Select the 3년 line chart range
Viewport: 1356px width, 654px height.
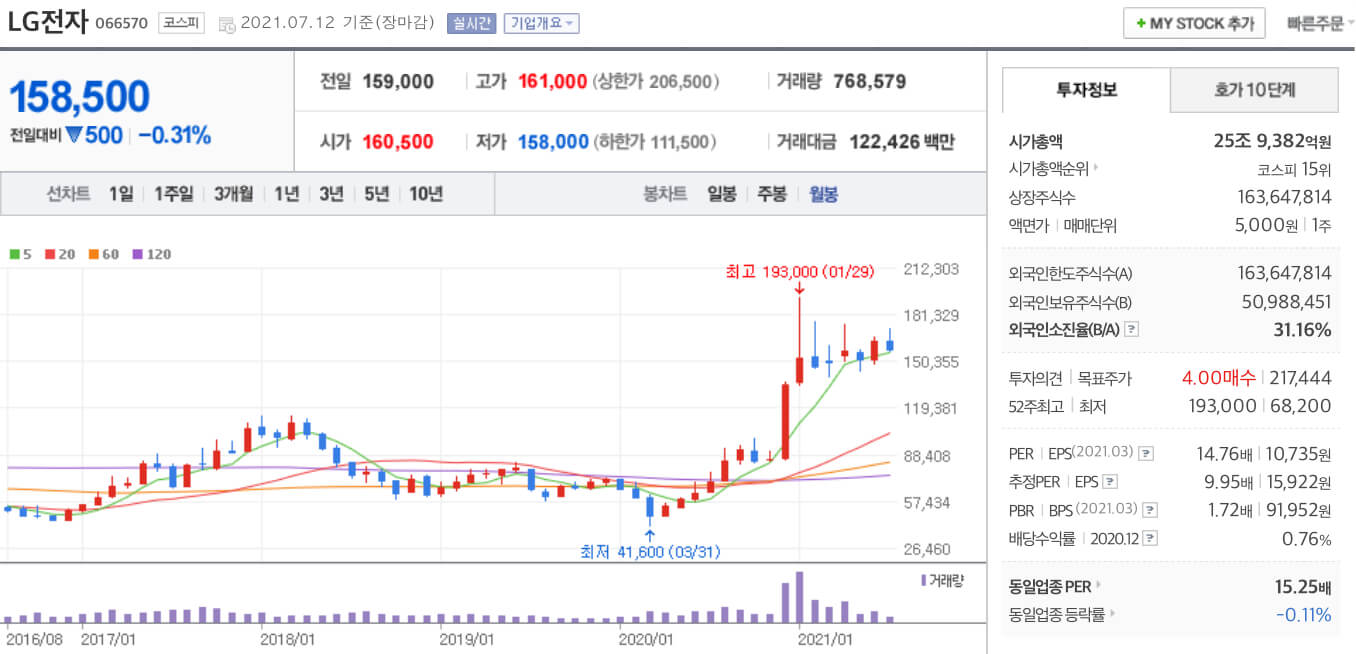click(331, 194)
